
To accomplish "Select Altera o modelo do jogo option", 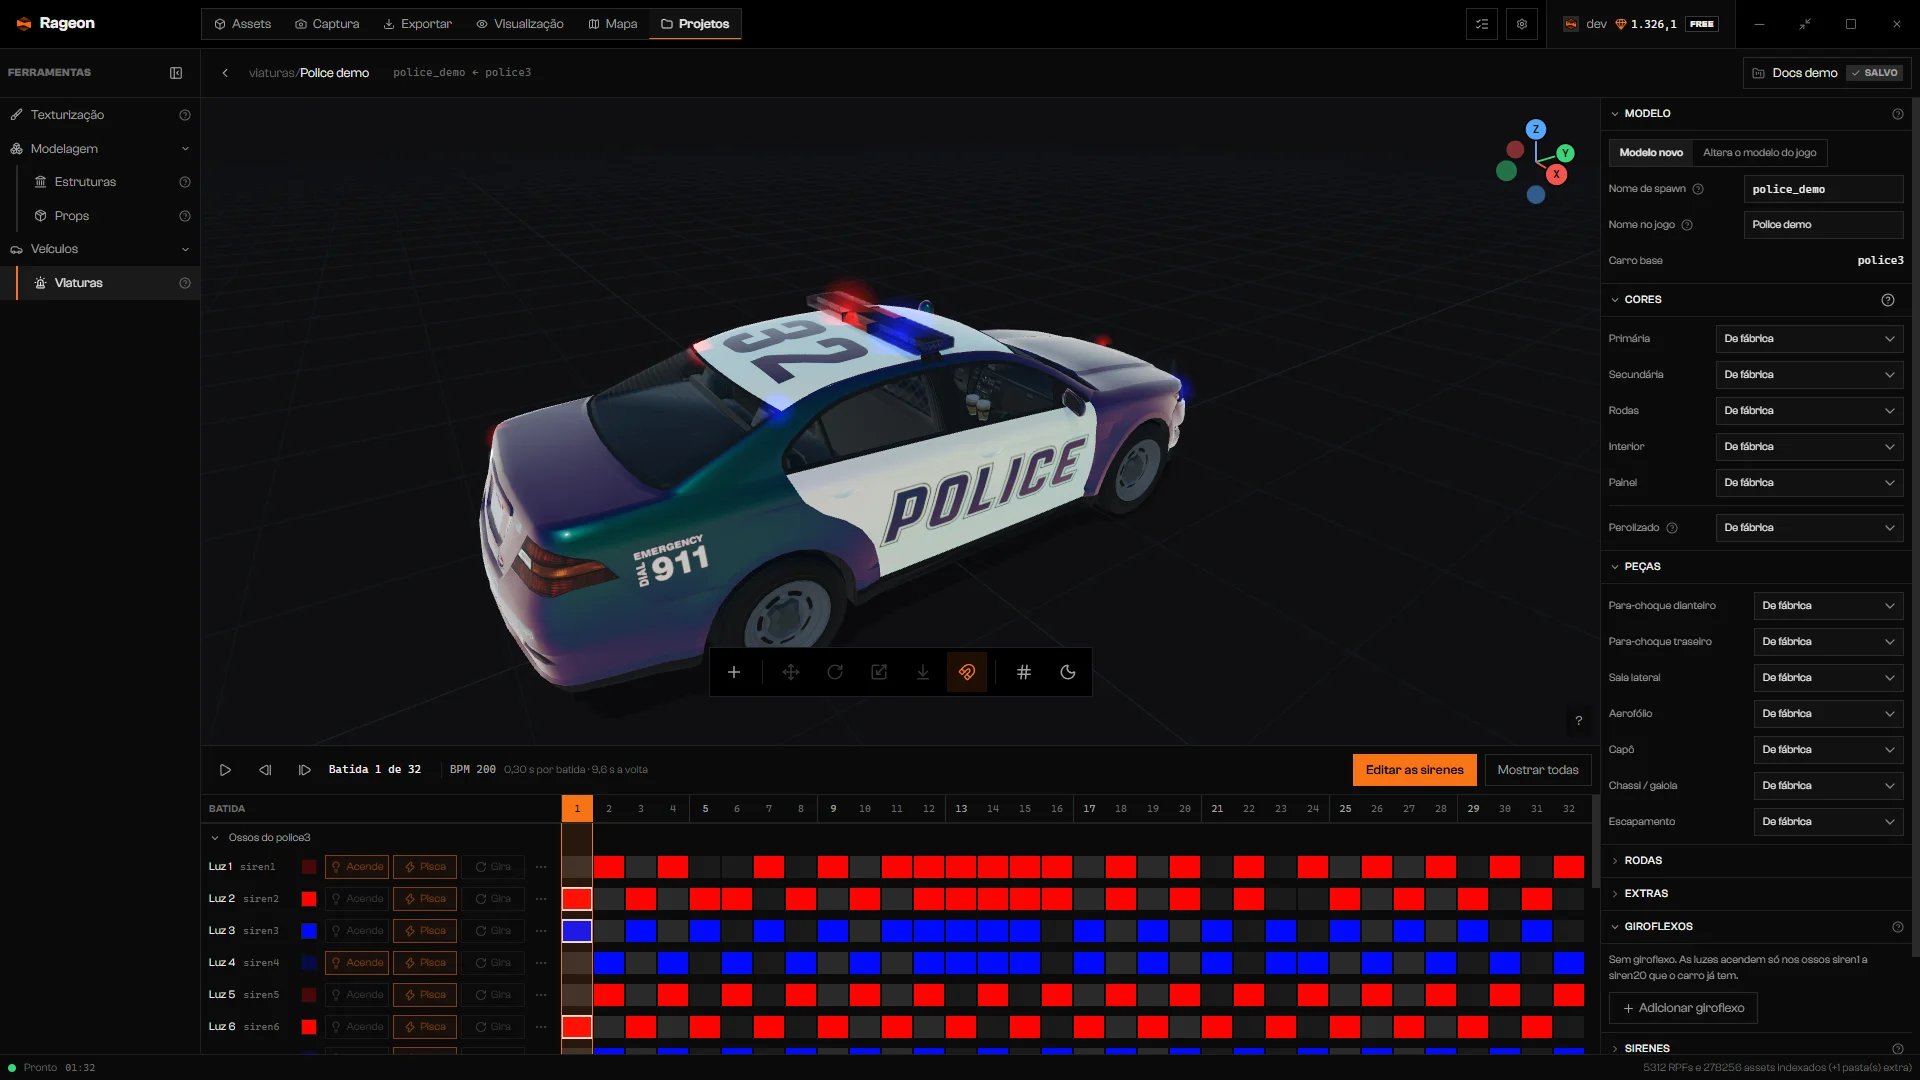I will pyautogui.click(x=1759, y=153).
